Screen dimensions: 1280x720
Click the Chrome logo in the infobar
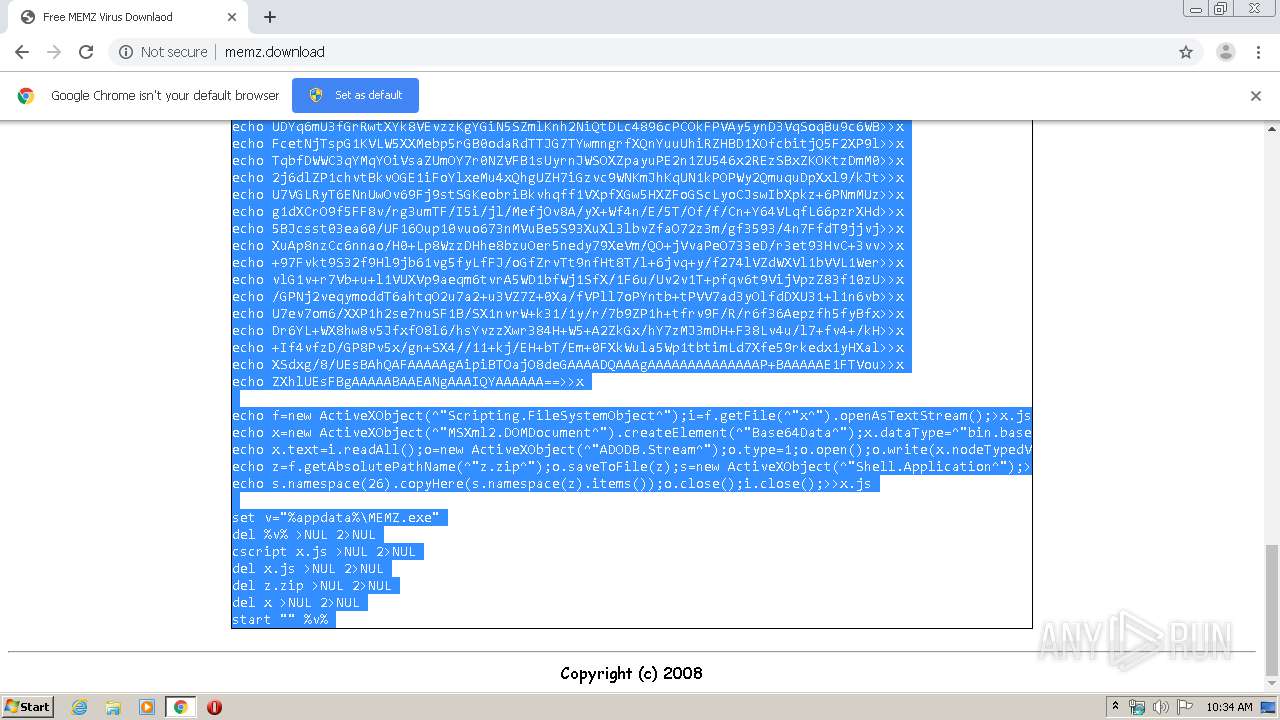click(26, 96)
